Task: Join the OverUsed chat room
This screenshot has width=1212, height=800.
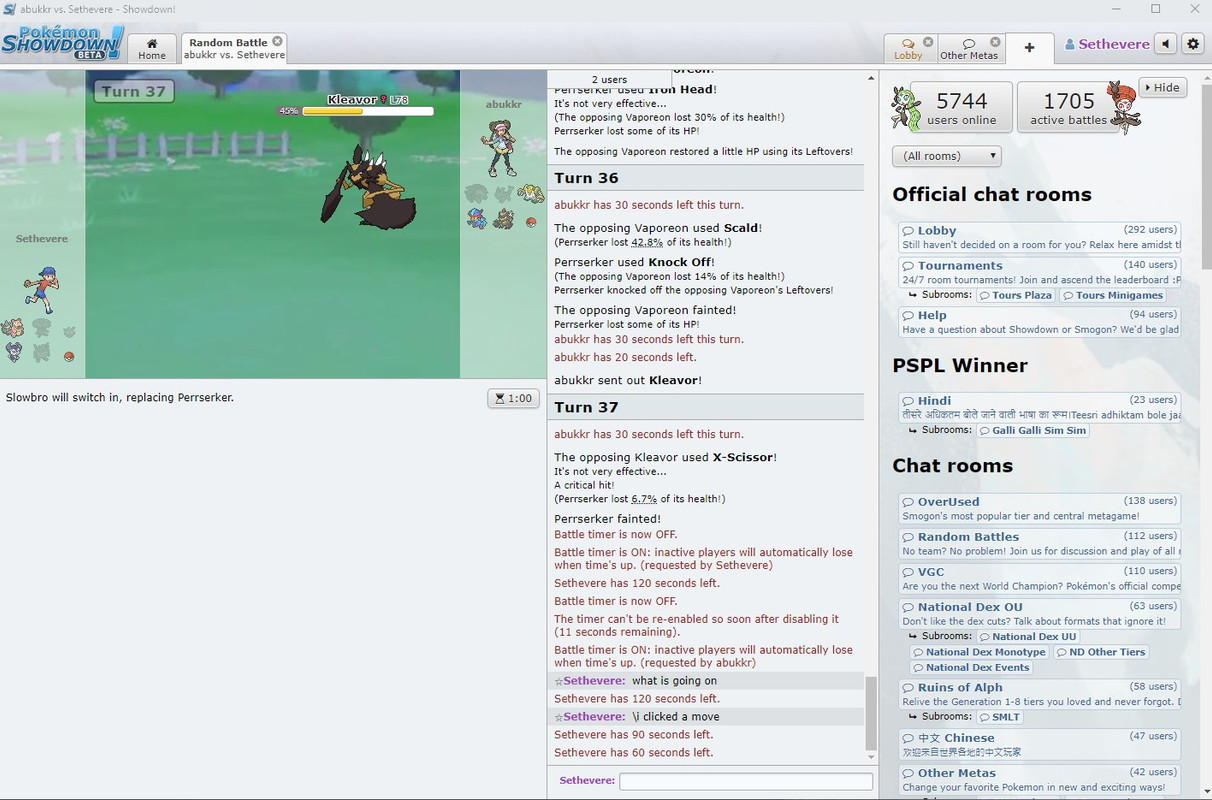Action: pos(1039,508)
